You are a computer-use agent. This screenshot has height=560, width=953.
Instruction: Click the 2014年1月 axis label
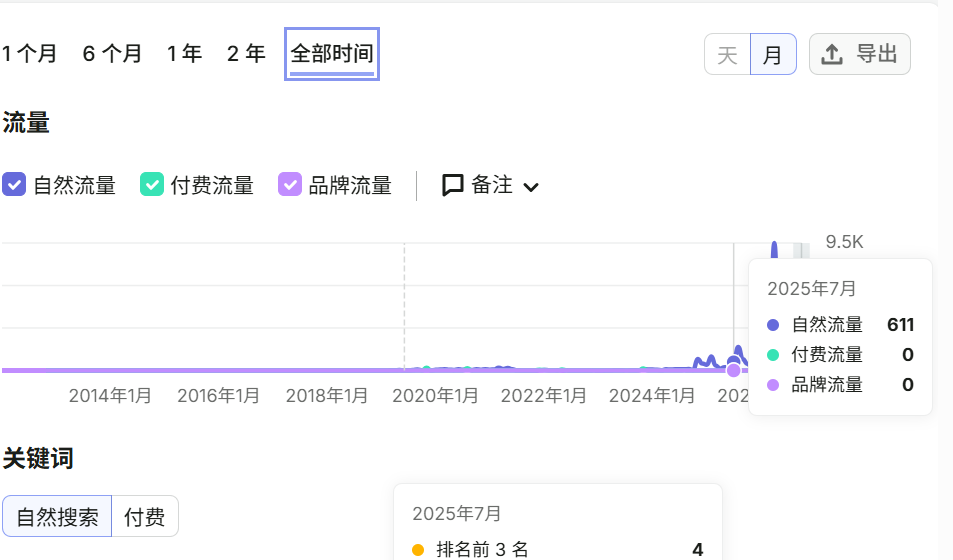pos(110,396)
